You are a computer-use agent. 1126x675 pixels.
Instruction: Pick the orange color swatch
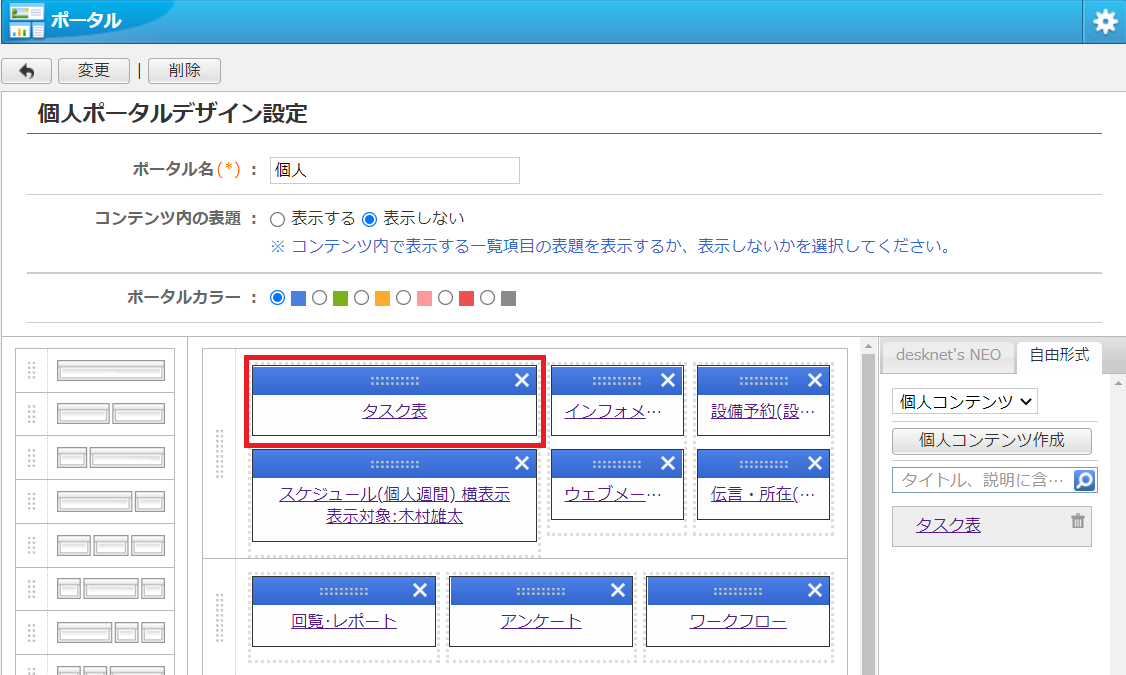pyautogui.click(x=382, y=298)
